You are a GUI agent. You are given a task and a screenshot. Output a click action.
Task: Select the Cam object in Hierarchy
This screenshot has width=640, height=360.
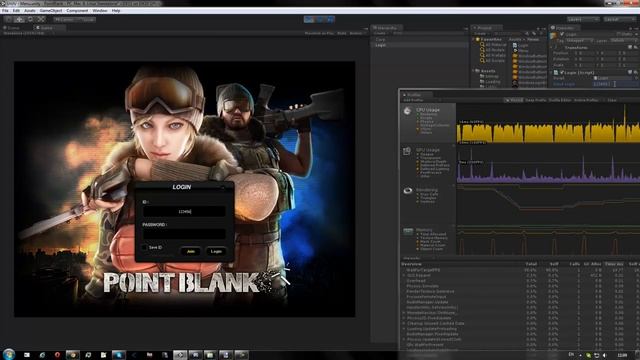[x=380, y=40]
